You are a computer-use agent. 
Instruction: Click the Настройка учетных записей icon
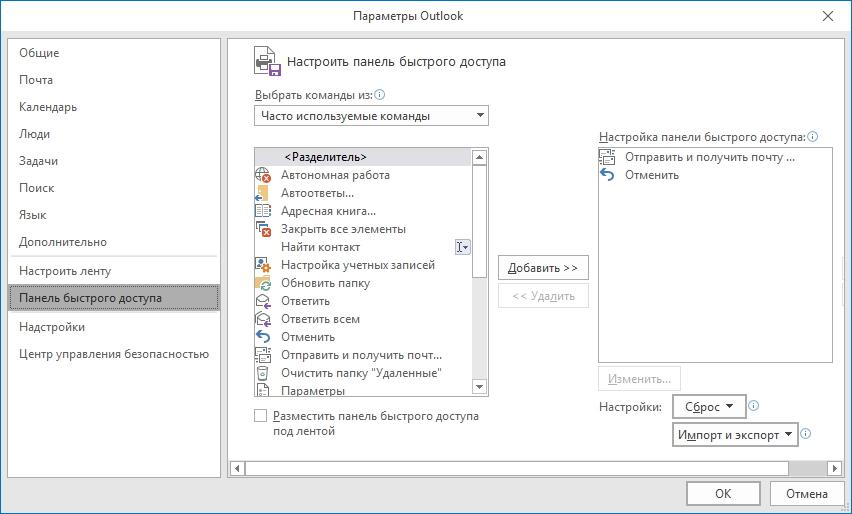263,265
